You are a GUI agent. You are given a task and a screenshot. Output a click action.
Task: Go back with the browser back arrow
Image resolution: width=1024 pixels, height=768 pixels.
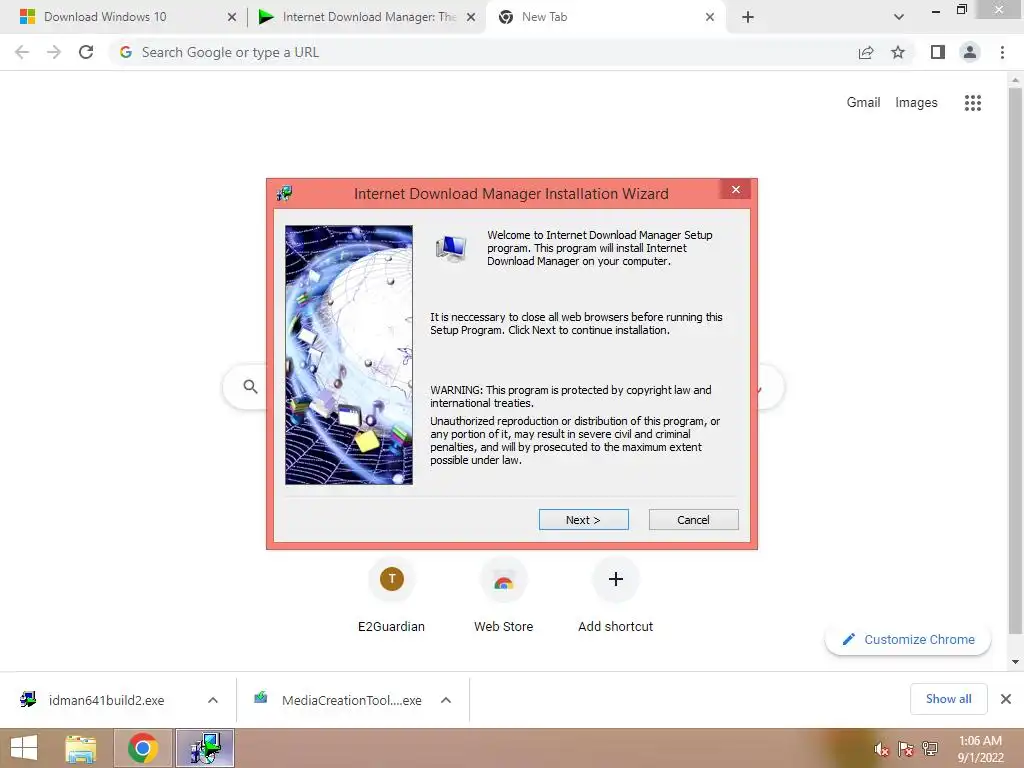click(x=22, y=52)
